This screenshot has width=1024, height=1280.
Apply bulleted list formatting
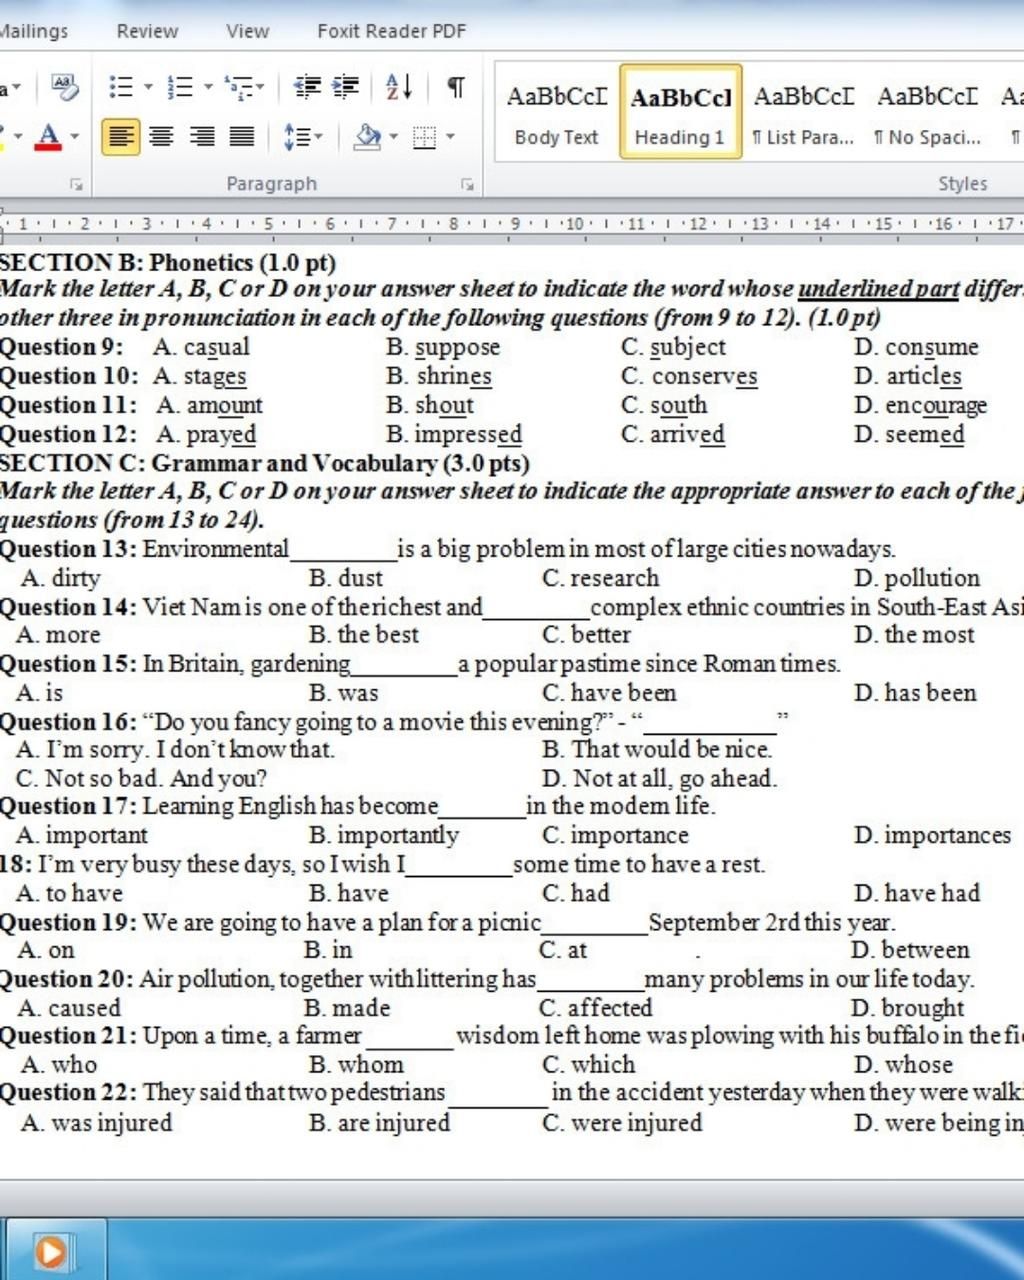tap(120, 88)
